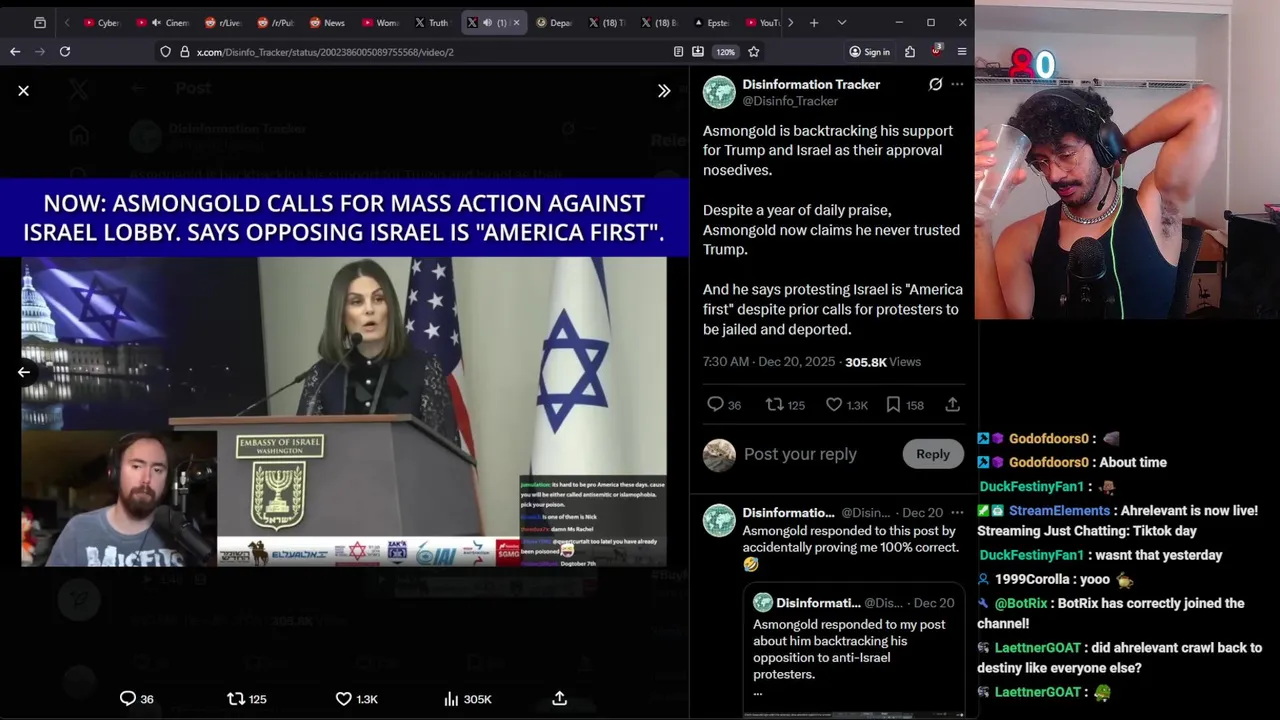Reload the page
1280x720 pixels.
coord(65,51)
